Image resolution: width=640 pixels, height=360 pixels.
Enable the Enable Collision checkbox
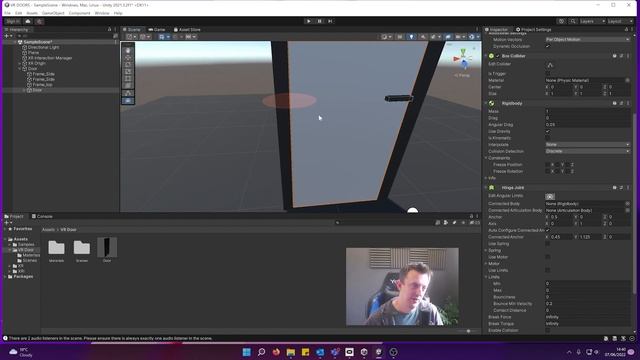coord(548,330)
